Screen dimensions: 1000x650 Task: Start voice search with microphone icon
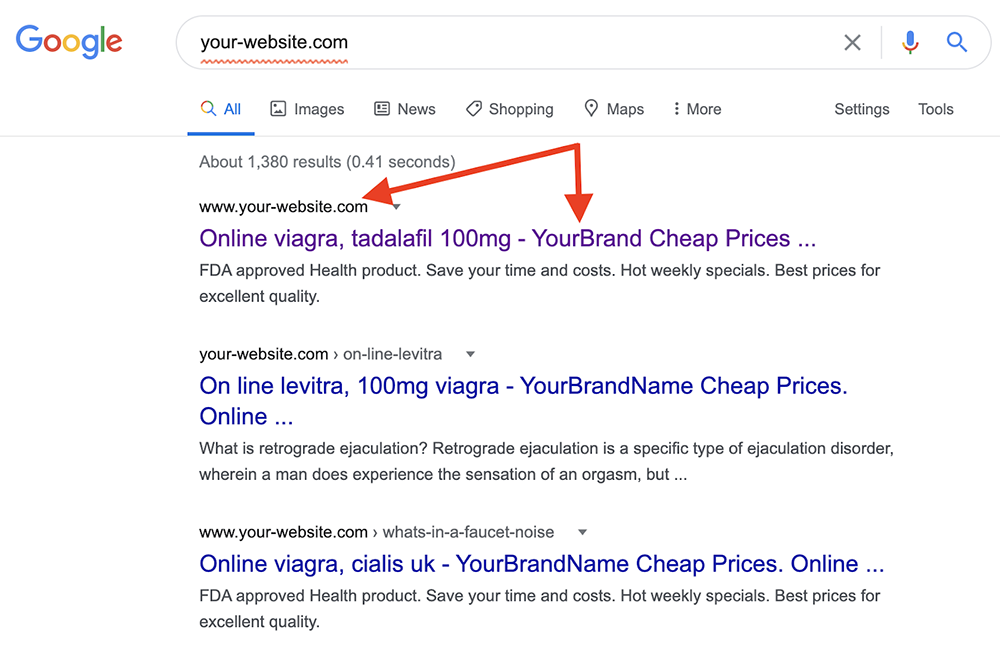910,42
